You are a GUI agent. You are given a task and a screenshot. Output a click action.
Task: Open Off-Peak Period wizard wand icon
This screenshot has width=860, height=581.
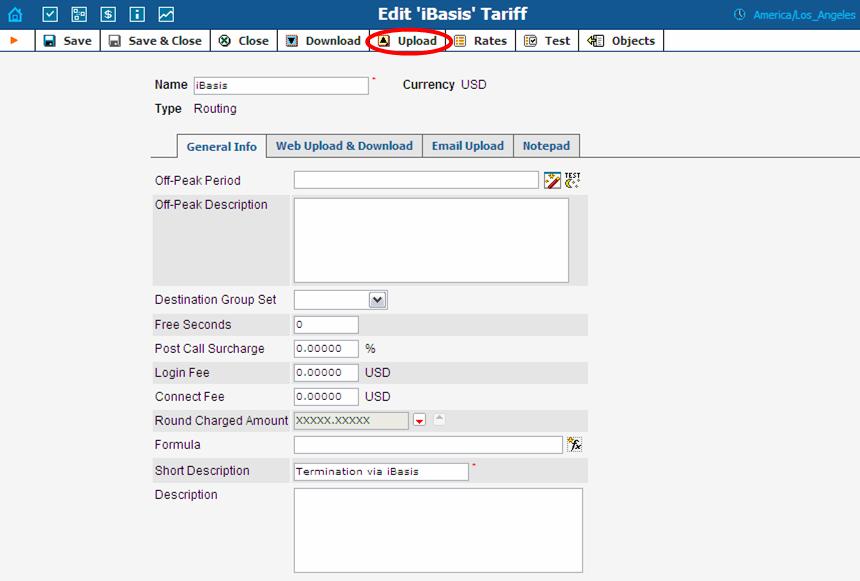552,180
